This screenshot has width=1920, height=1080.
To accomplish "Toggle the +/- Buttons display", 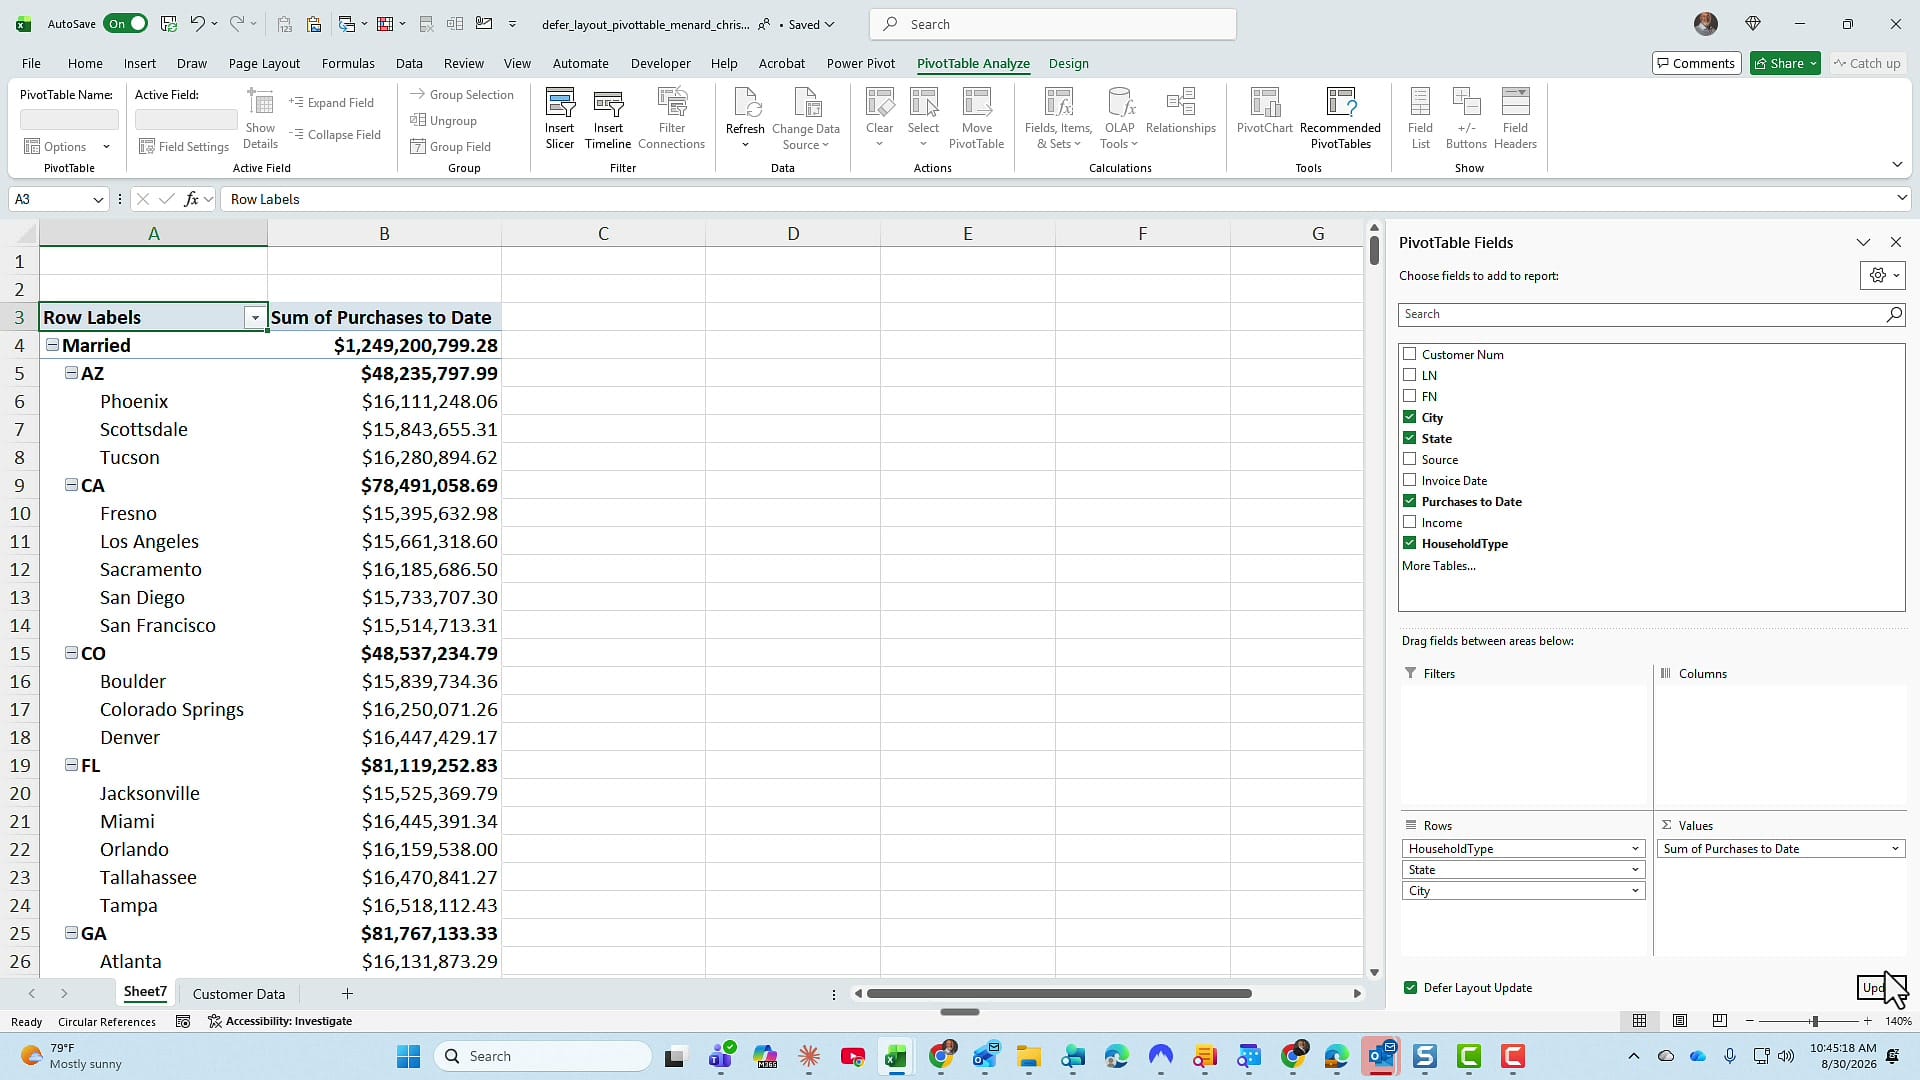I will pyautogui.click(x=1466, y=118).
